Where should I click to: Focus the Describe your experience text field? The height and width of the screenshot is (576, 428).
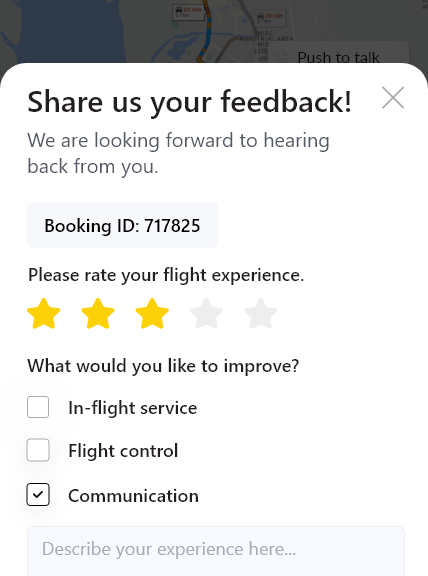click(x=216, y=551)
